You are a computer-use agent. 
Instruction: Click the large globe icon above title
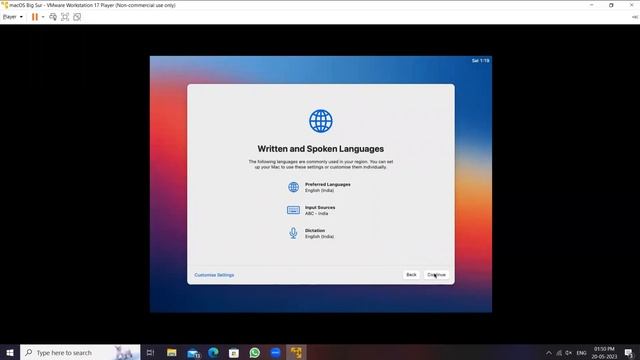(320, 121)
